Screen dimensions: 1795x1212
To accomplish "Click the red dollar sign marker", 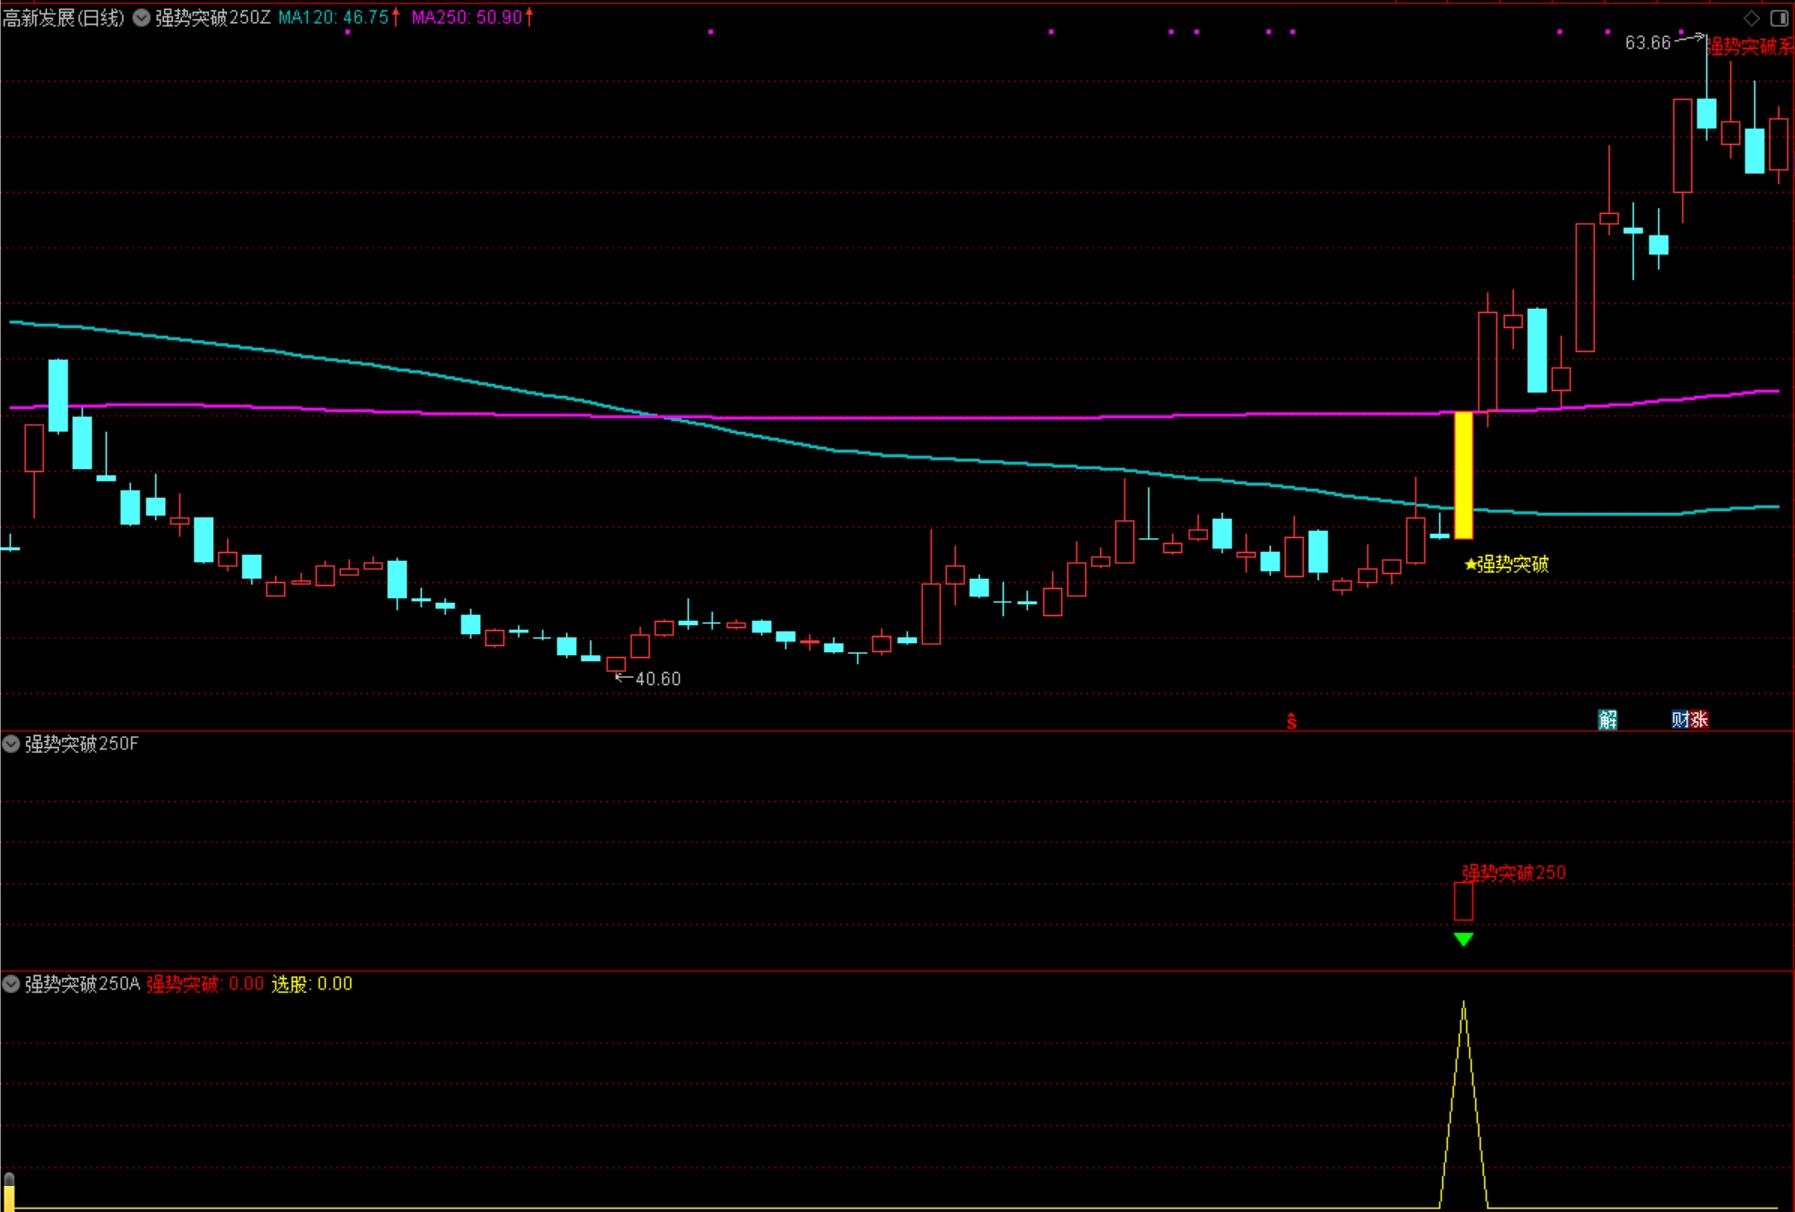I will point(1292,721).
